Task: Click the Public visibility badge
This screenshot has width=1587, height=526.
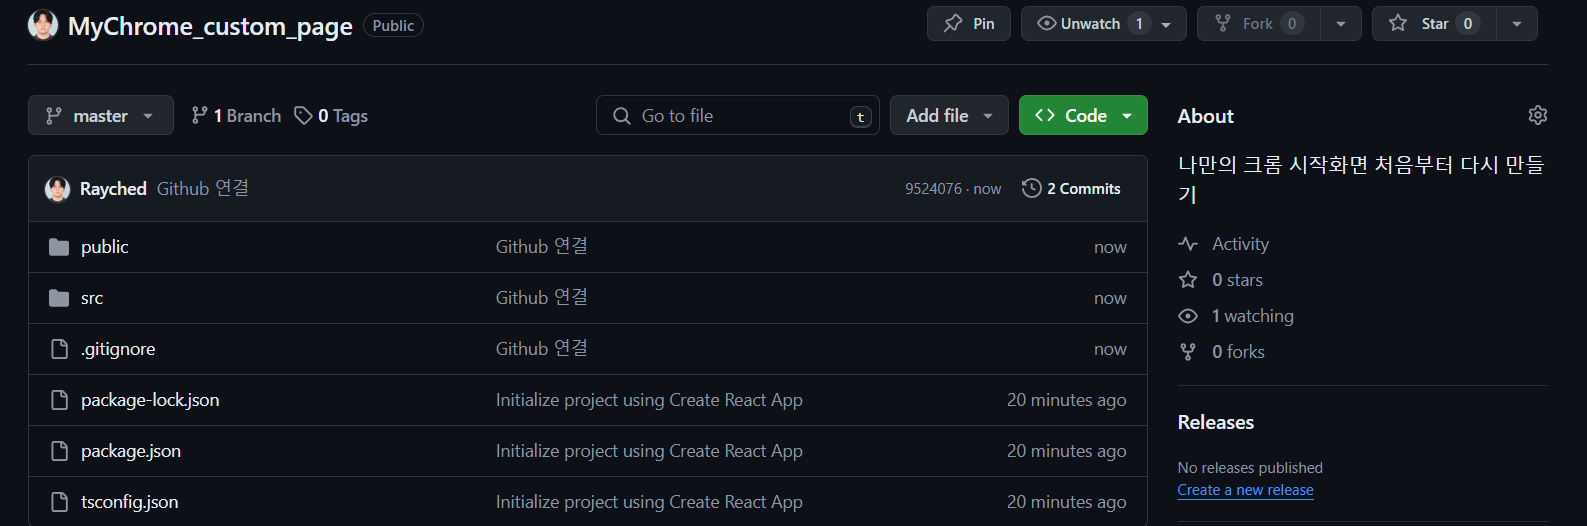Action: click(393, 26)
